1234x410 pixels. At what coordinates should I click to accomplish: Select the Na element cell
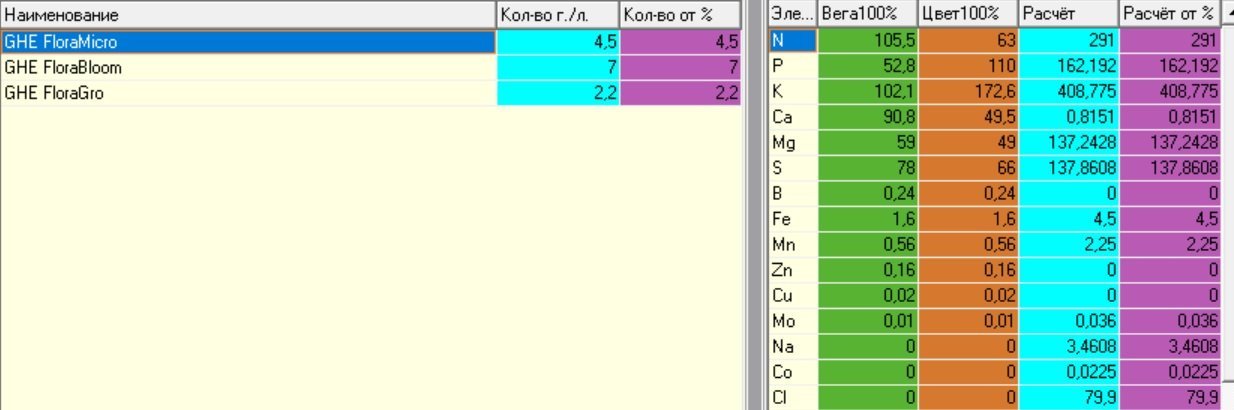(x=792, y=347)
